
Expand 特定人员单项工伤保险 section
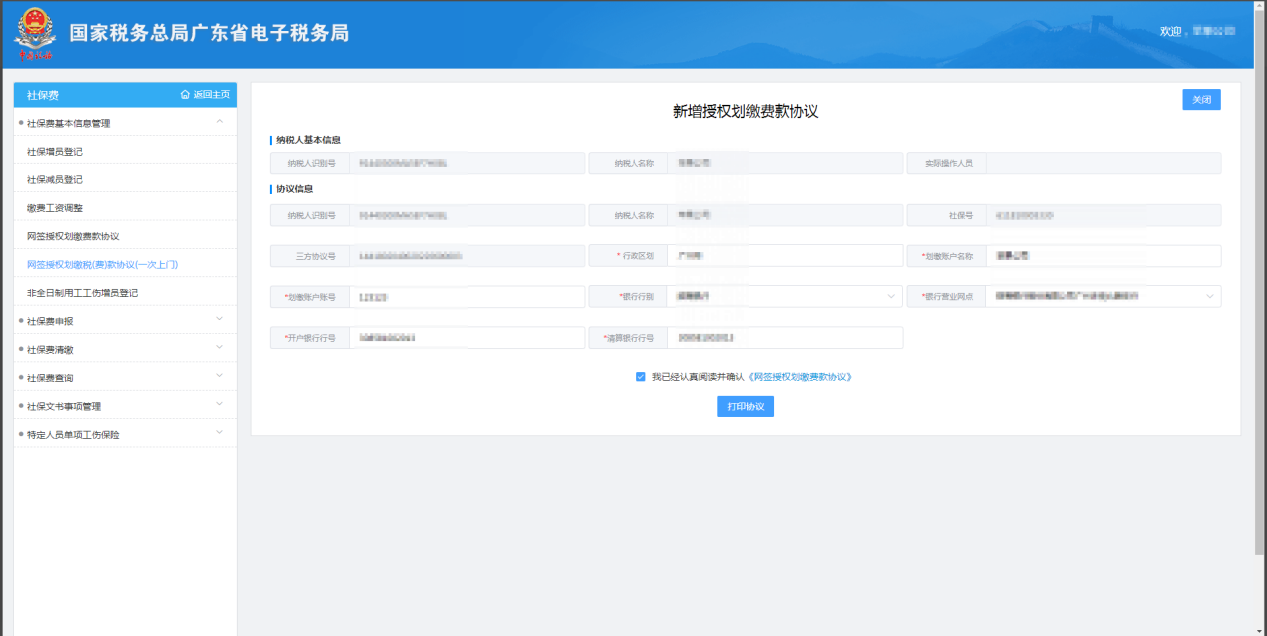click(x=219, y=433)
